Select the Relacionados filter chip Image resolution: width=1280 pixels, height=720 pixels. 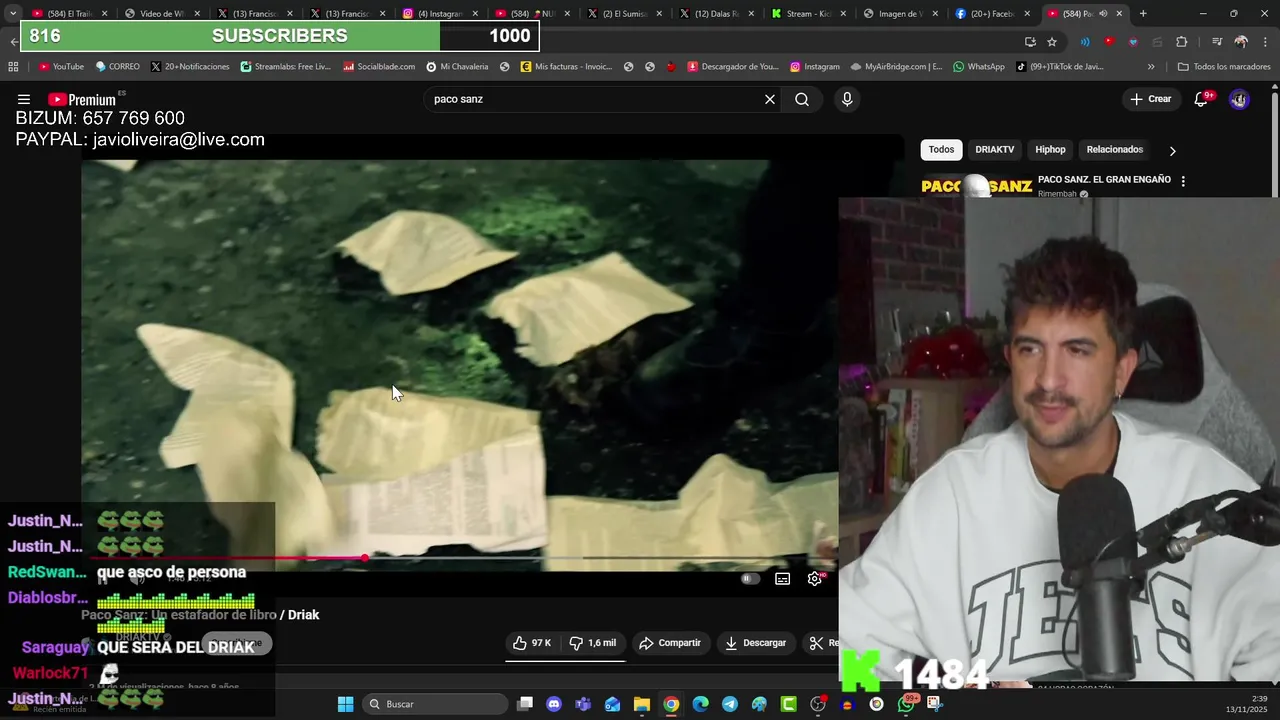[x=1114, y=149]
